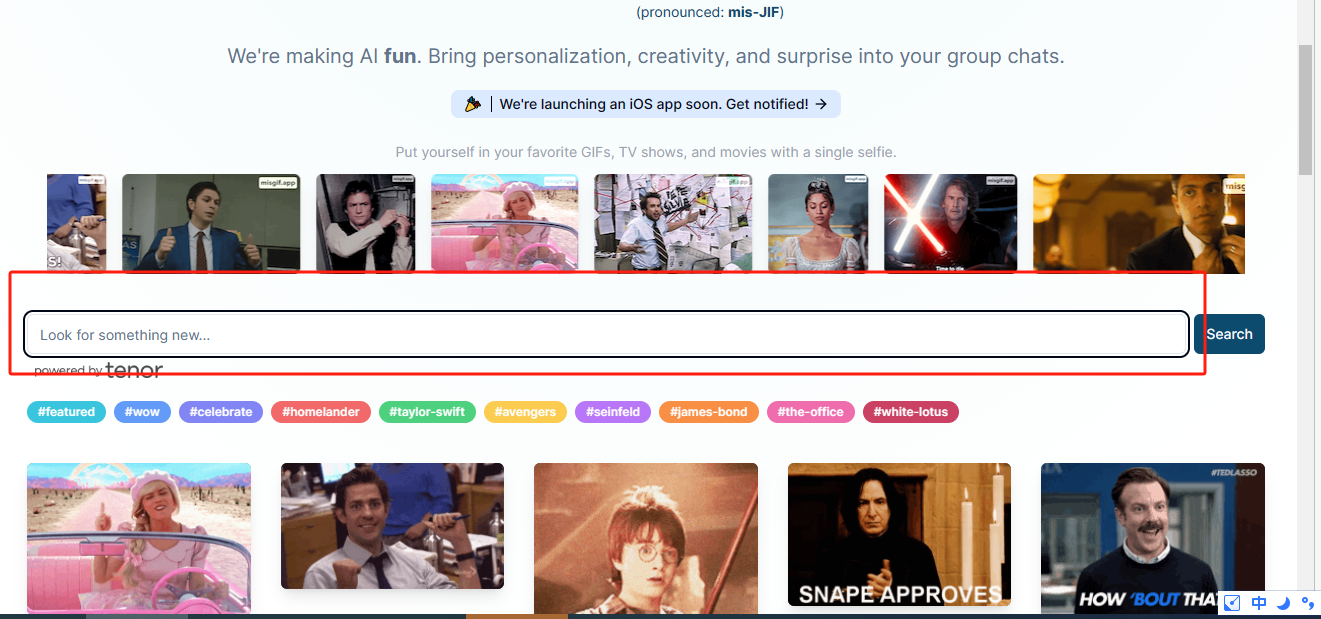Click the party popper icon in the iOS banner
Viewport: 1321px width, 619px height.
click(473, 104)
